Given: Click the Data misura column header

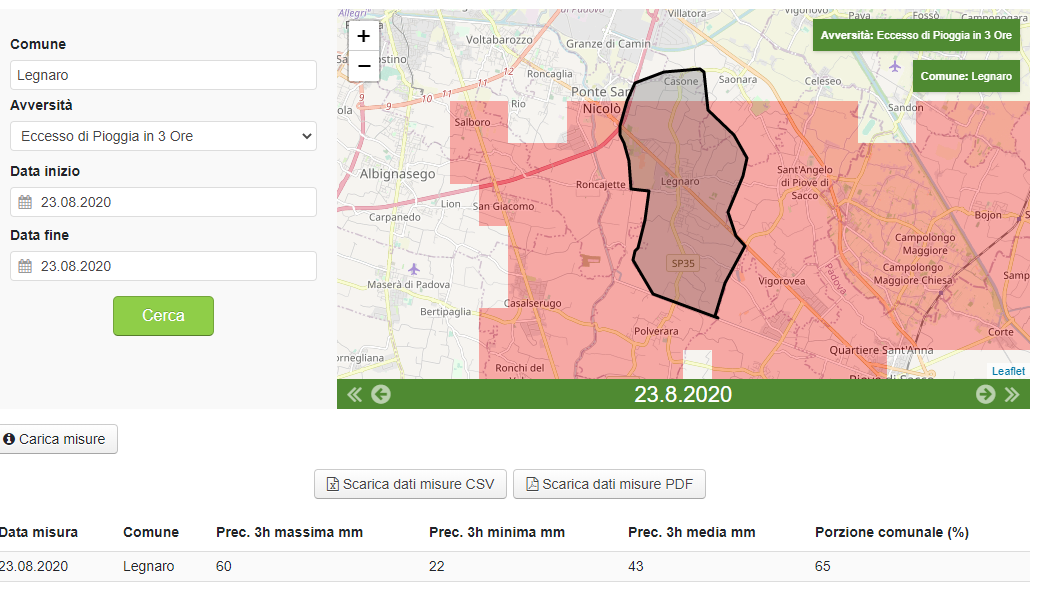Looking at the screenshot, I should [x=39, y=533].
